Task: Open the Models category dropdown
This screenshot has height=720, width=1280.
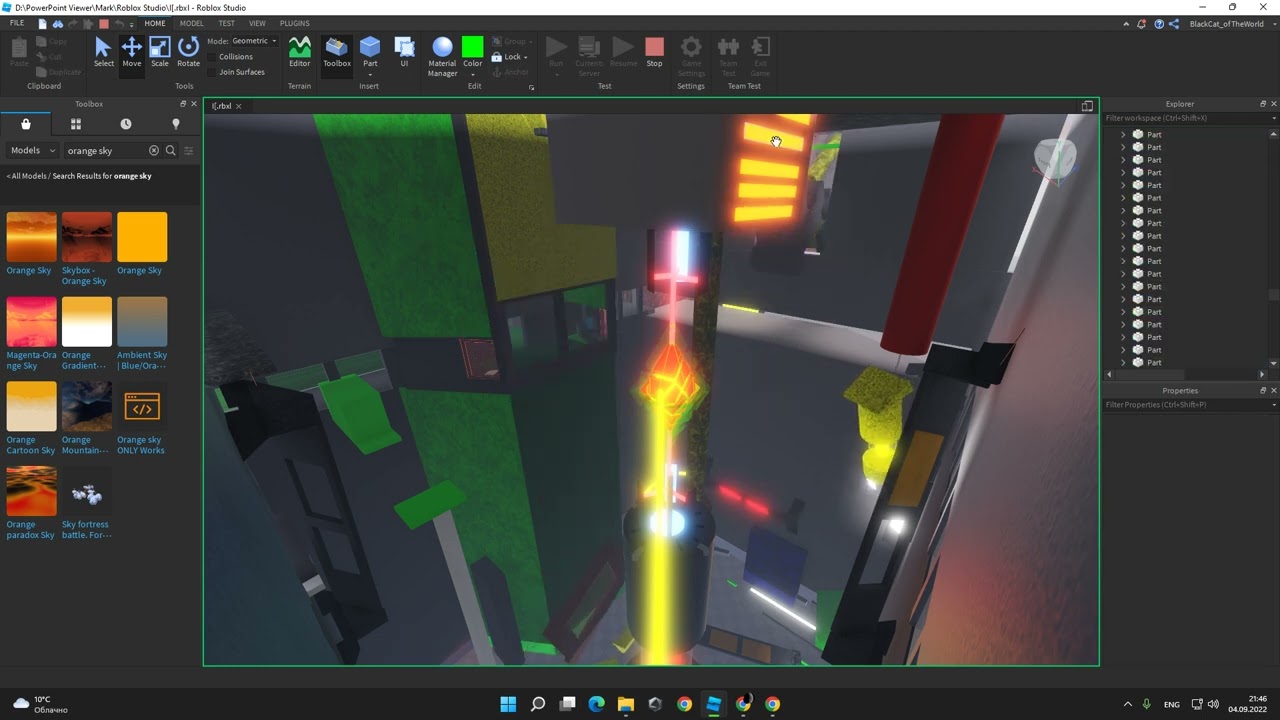Action: click(32, 151)
